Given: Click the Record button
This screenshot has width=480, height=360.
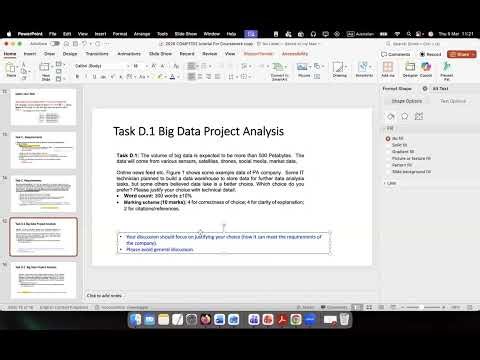Looking at the screenshot, I should pos(430,54).
